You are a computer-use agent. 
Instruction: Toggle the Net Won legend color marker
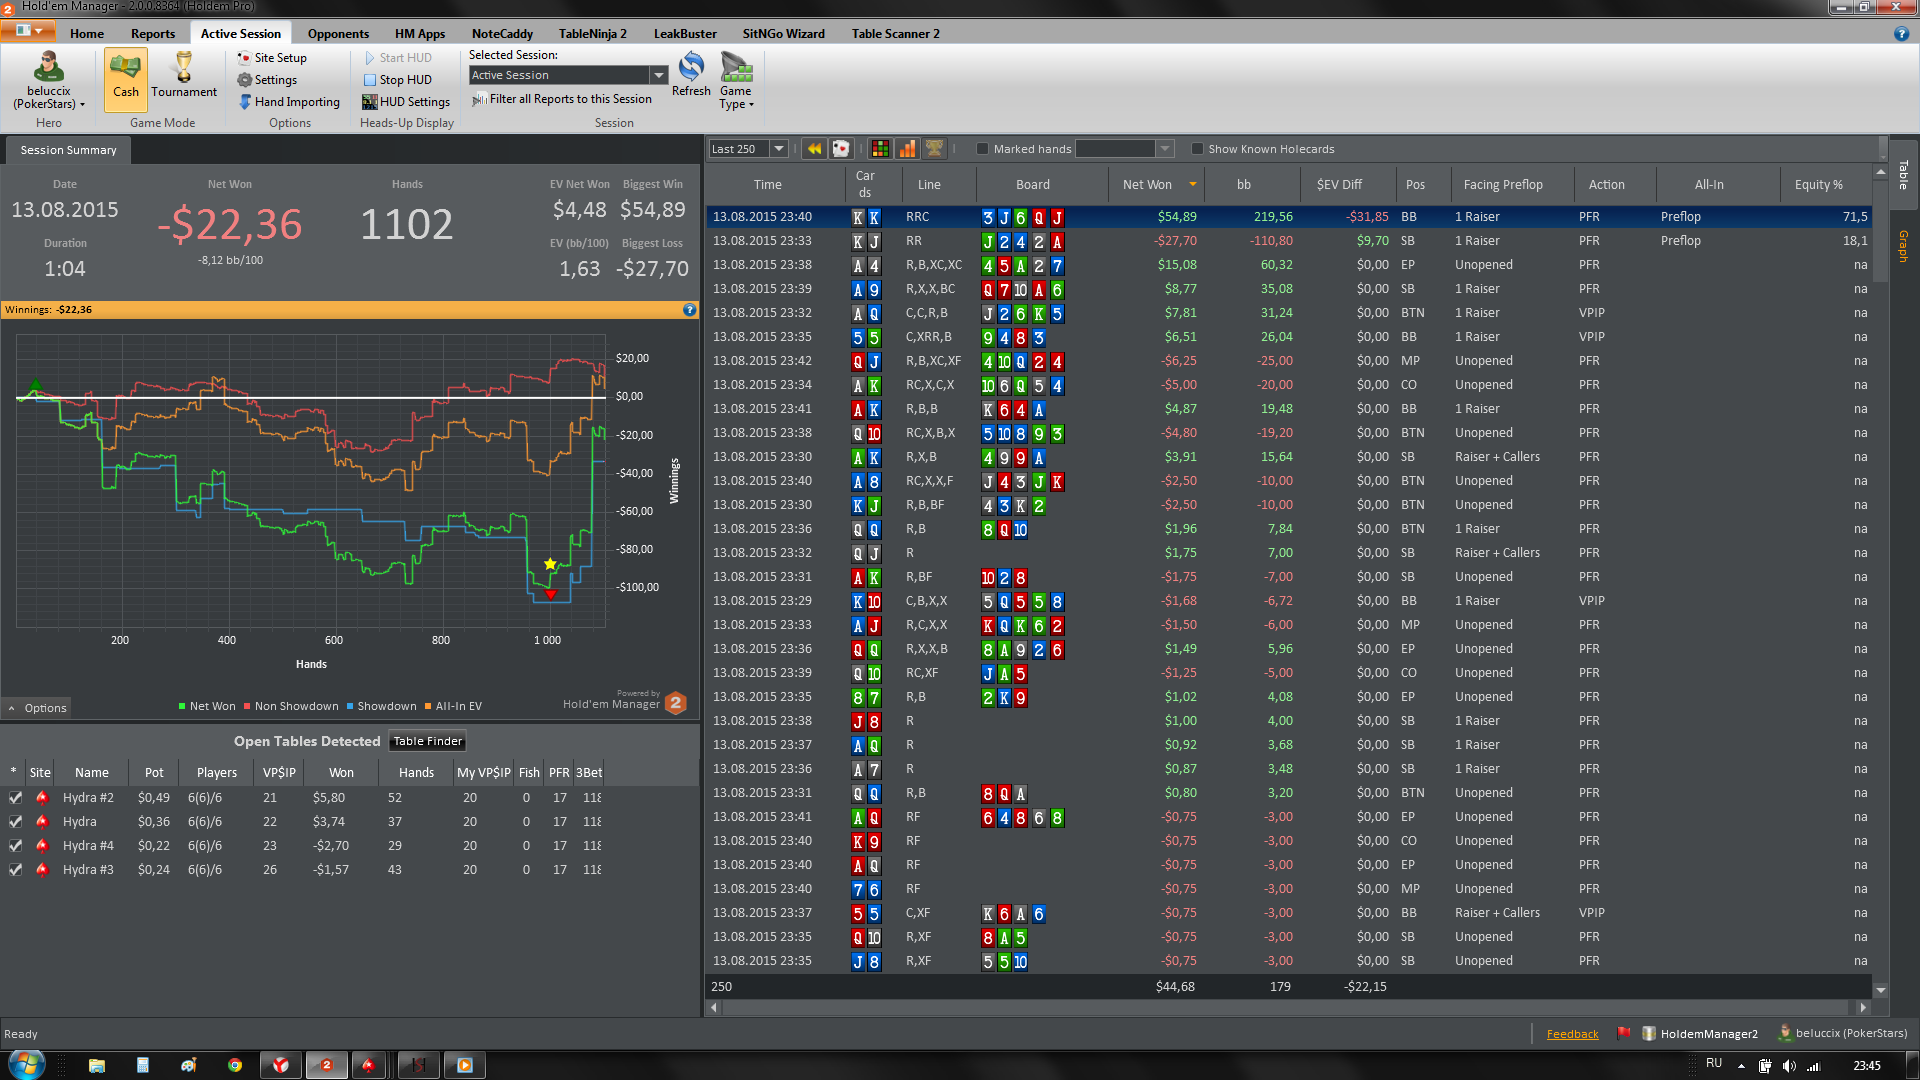coord(182,707)
